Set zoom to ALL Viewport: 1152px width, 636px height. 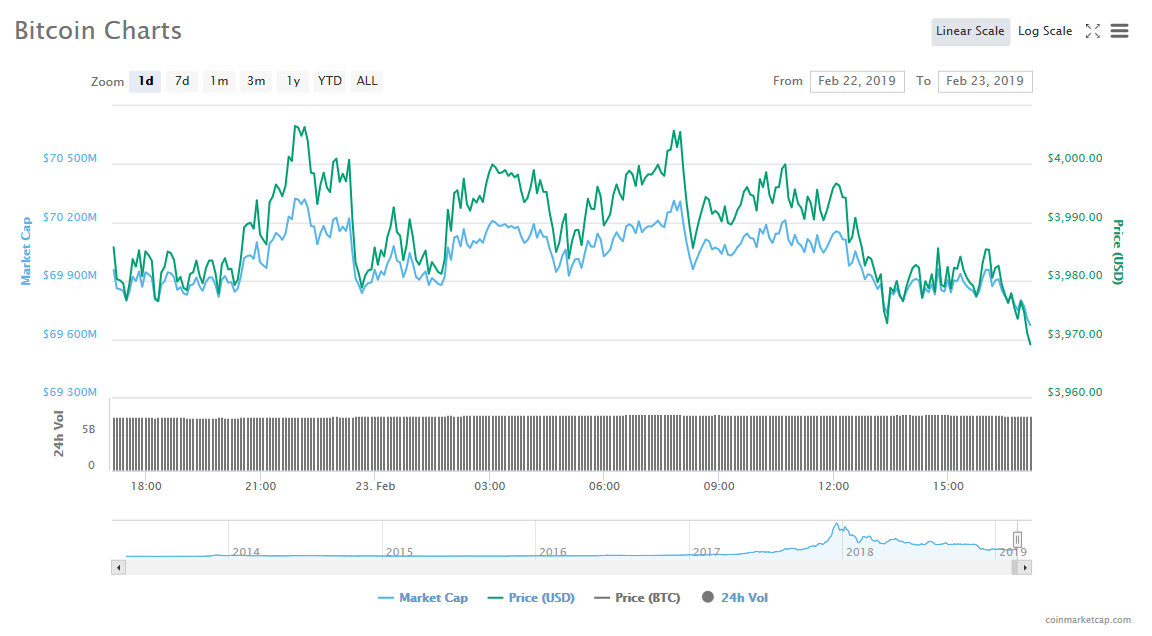(367, 81)
